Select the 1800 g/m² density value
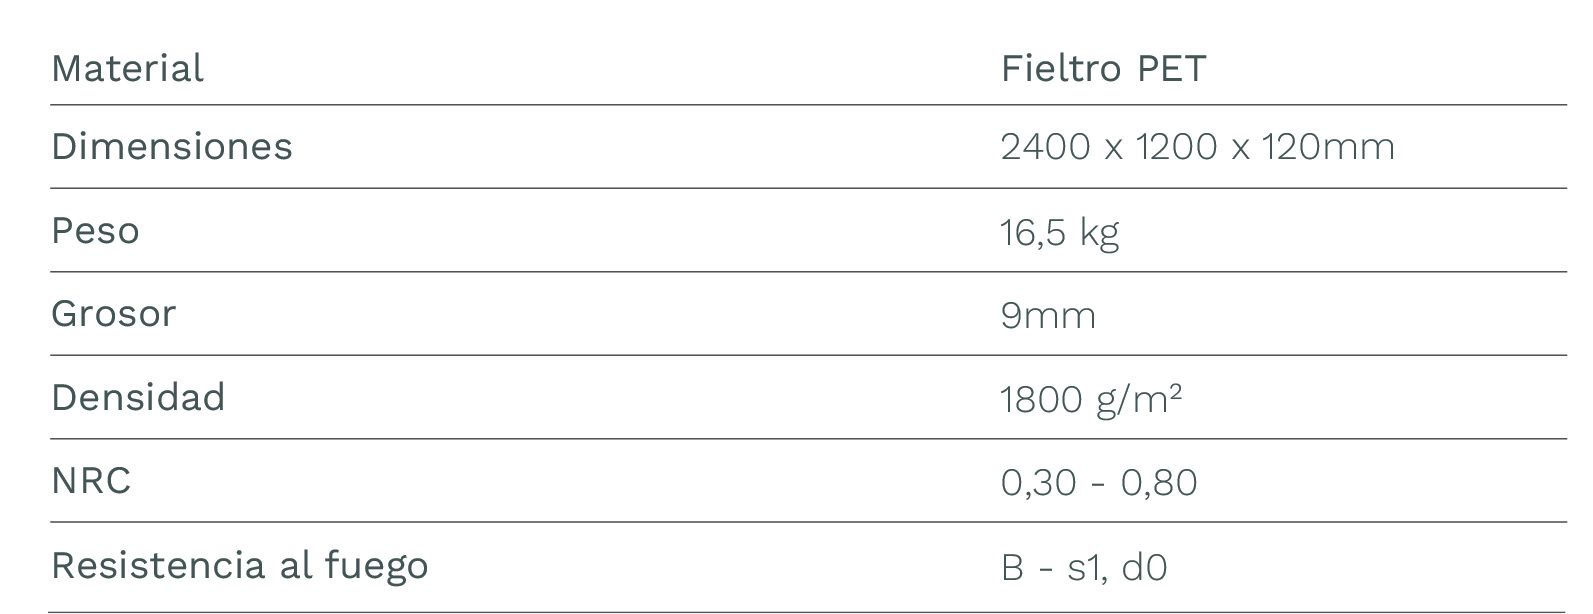 (1090, 399)
